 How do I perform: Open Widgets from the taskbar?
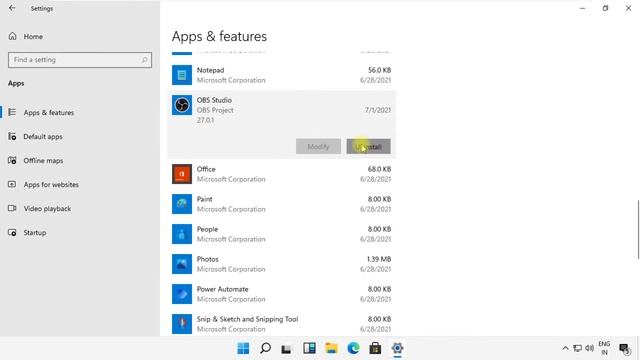pyautogui.click(x=309, y=348)
